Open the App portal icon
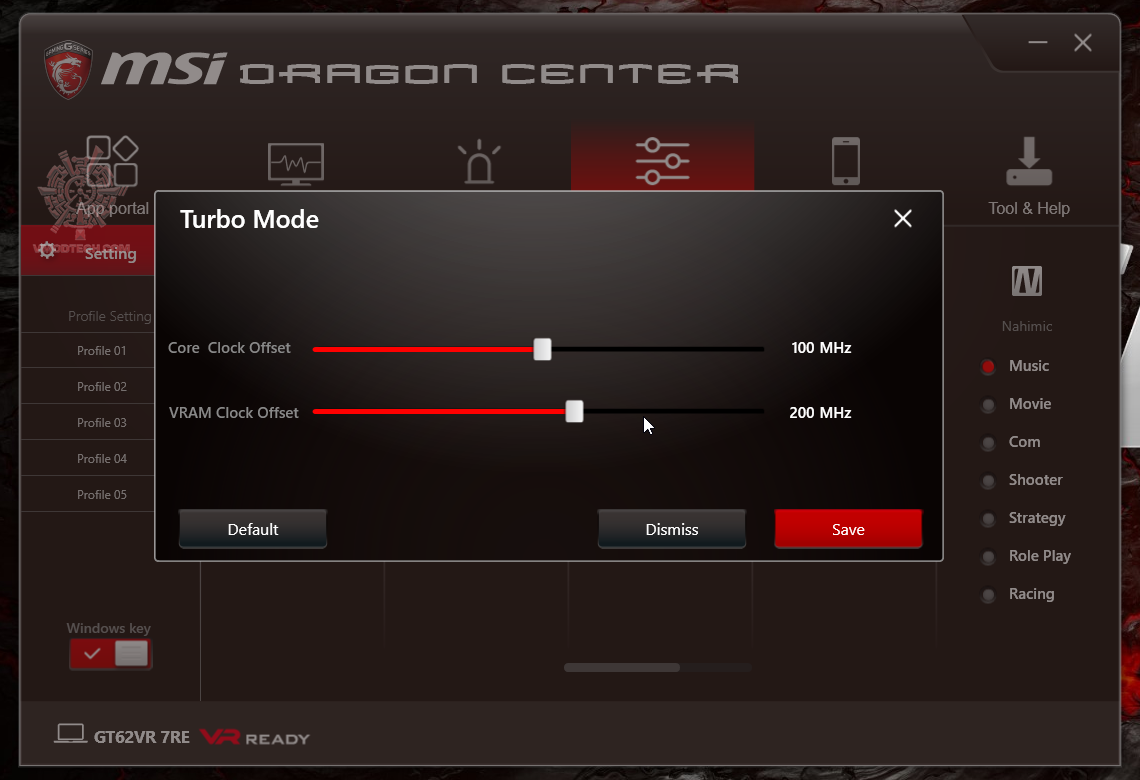This screenshot has width=1140, height=780. click(x=112, y=161)
